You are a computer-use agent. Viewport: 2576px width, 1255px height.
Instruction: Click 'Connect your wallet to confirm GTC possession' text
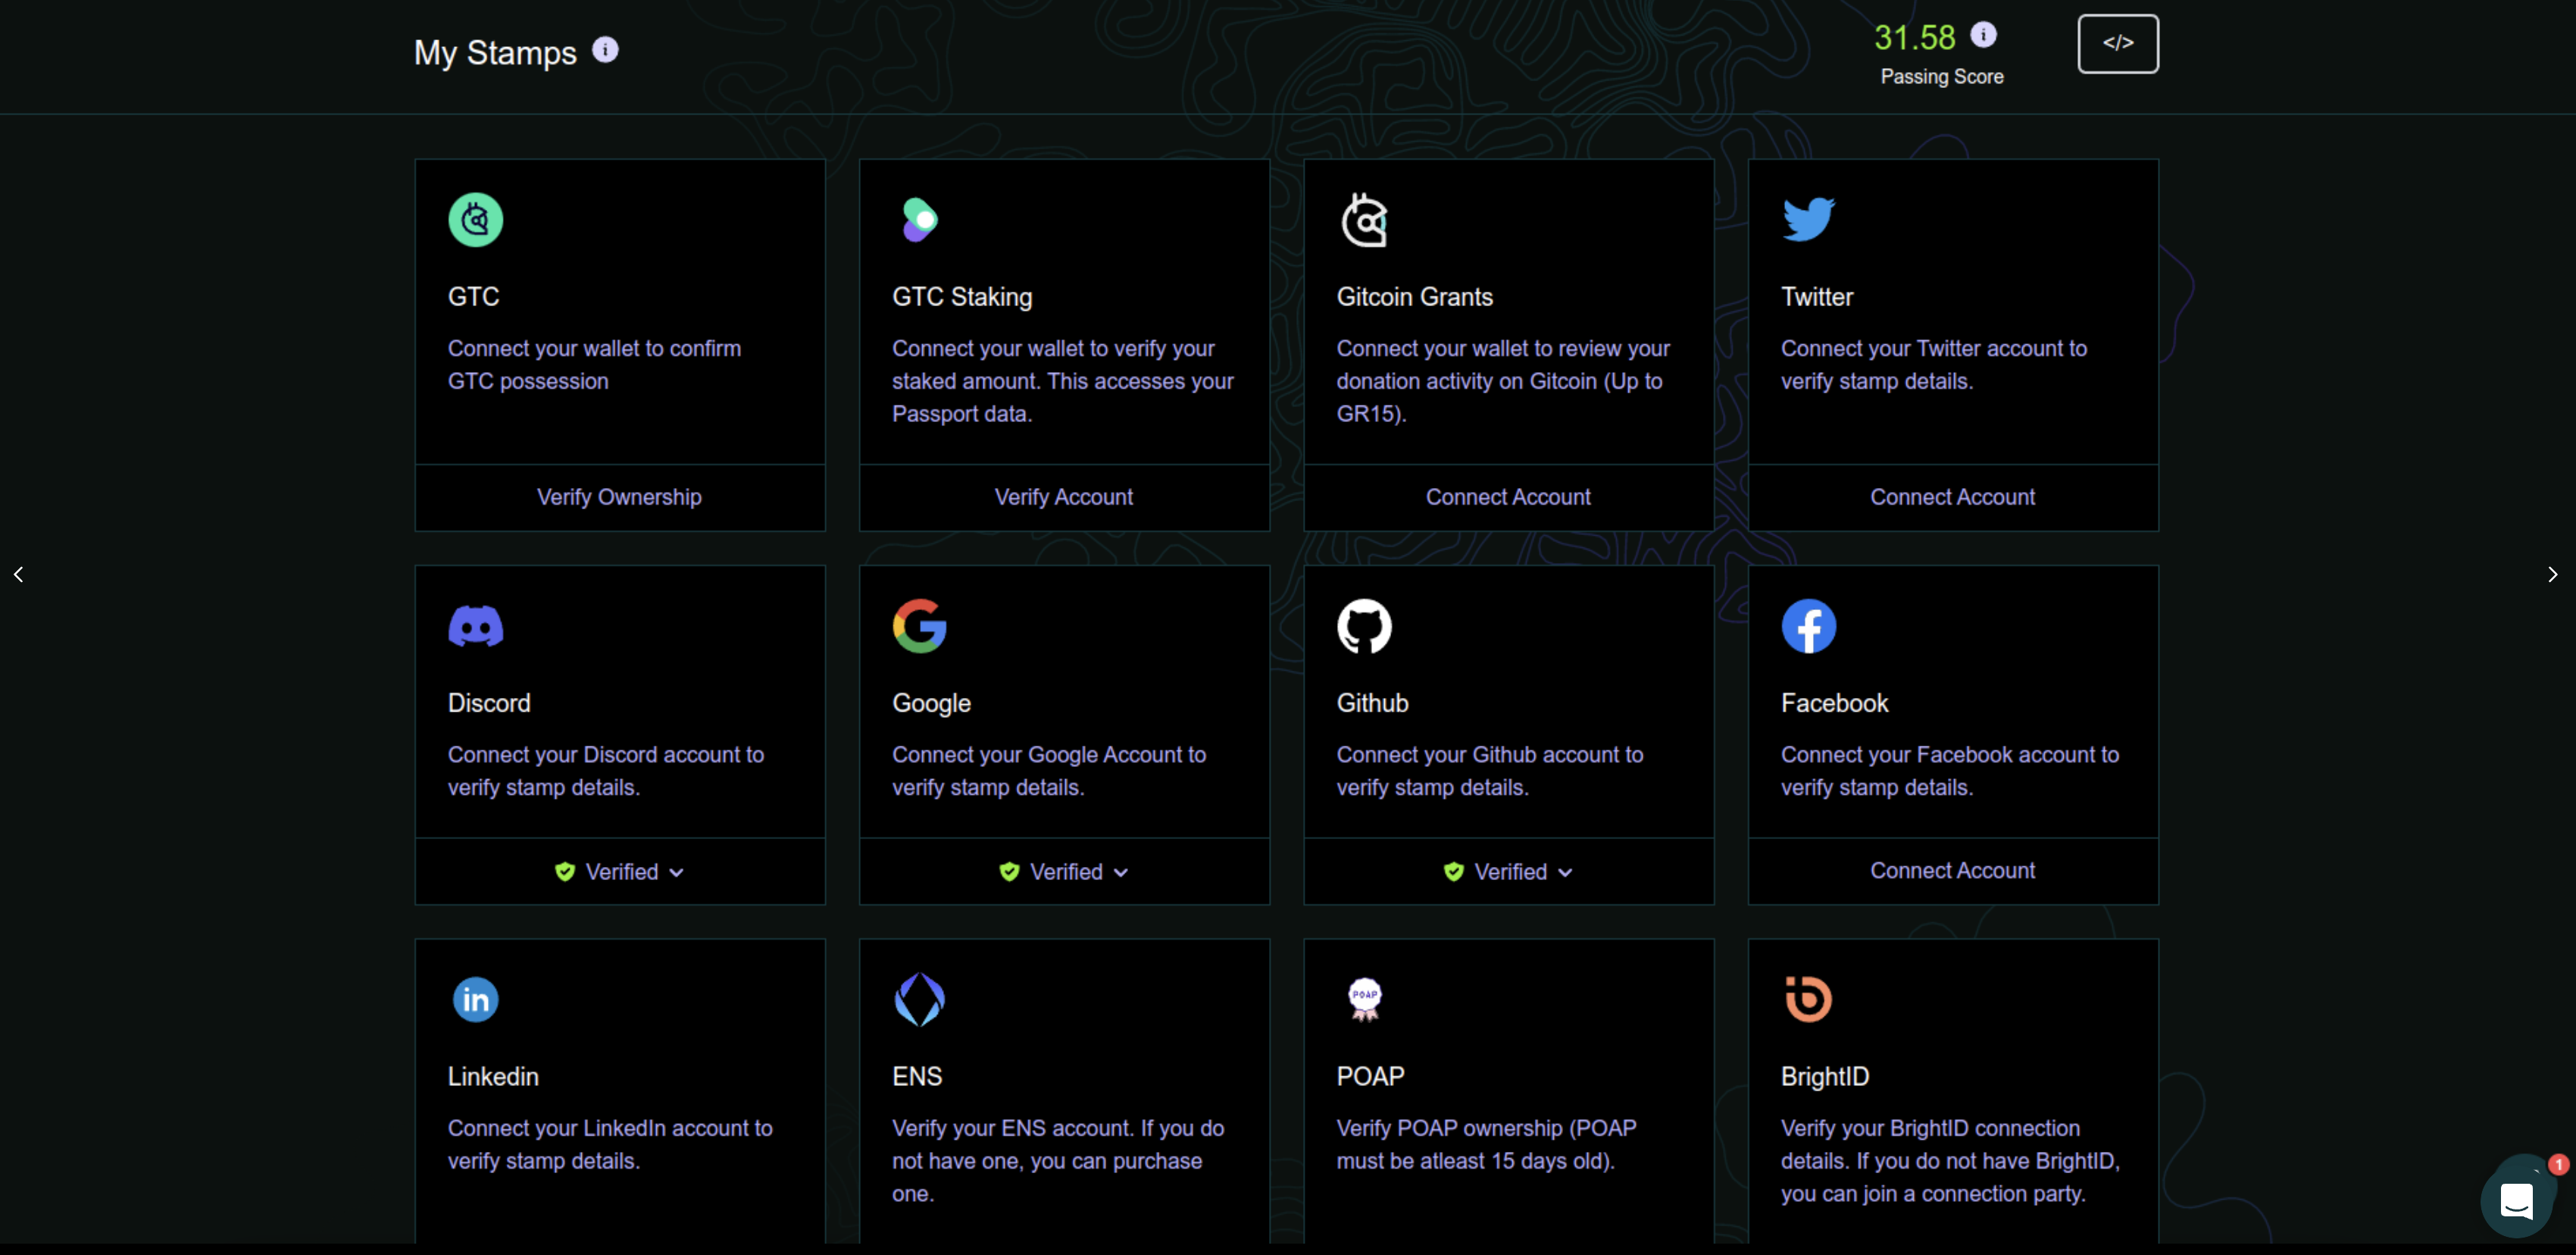pyautogui.click(x=594, y=365)
